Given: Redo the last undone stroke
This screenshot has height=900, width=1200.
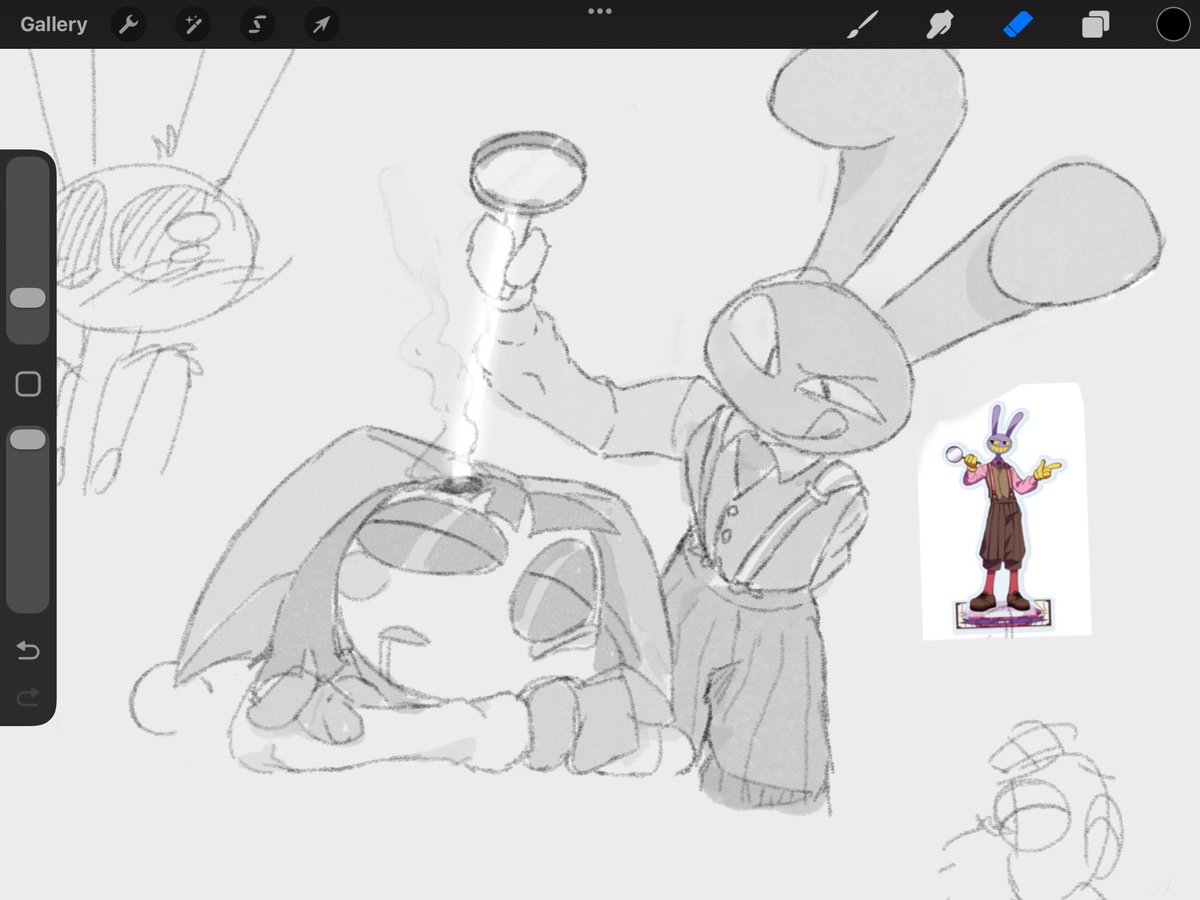Looking at the screenshot, I should [28, 695].
